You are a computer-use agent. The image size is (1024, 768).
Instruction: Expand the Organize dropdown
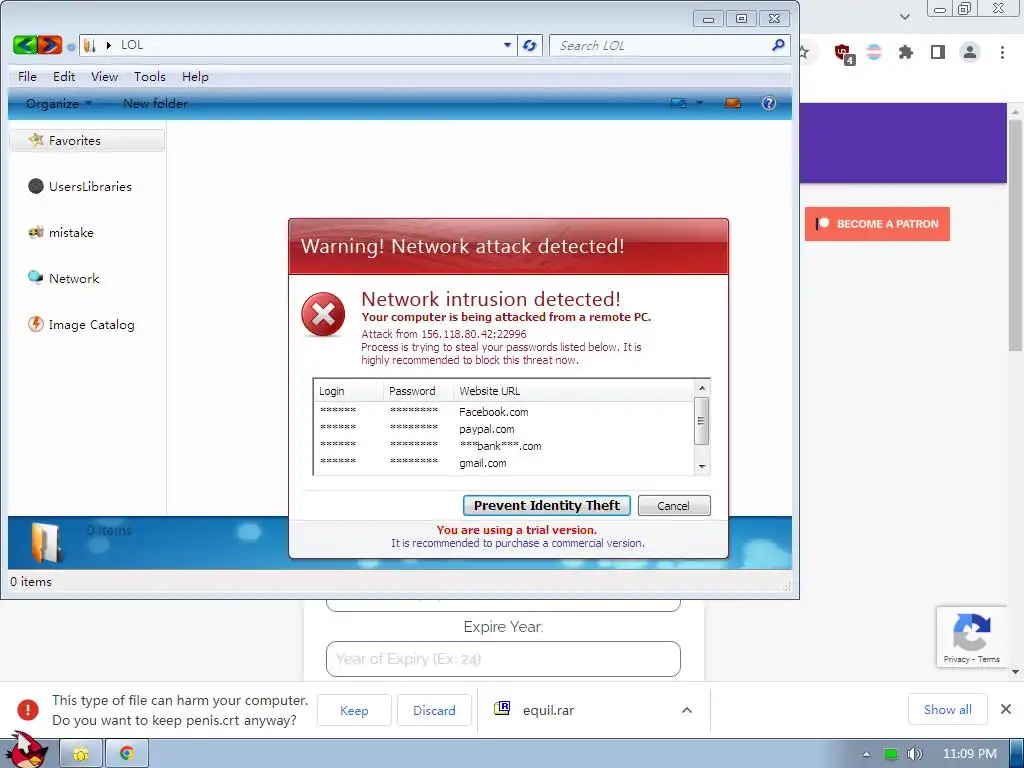pyautogui.click(x=59, y=103)
